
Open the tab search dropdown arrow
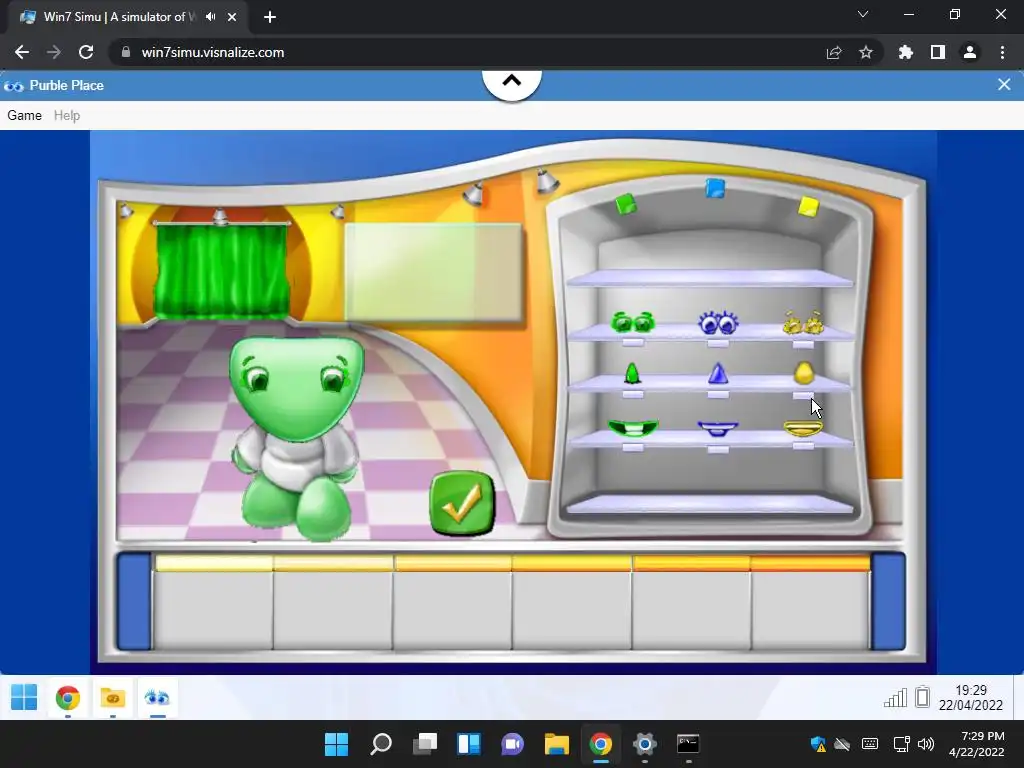tap(863, 14)
